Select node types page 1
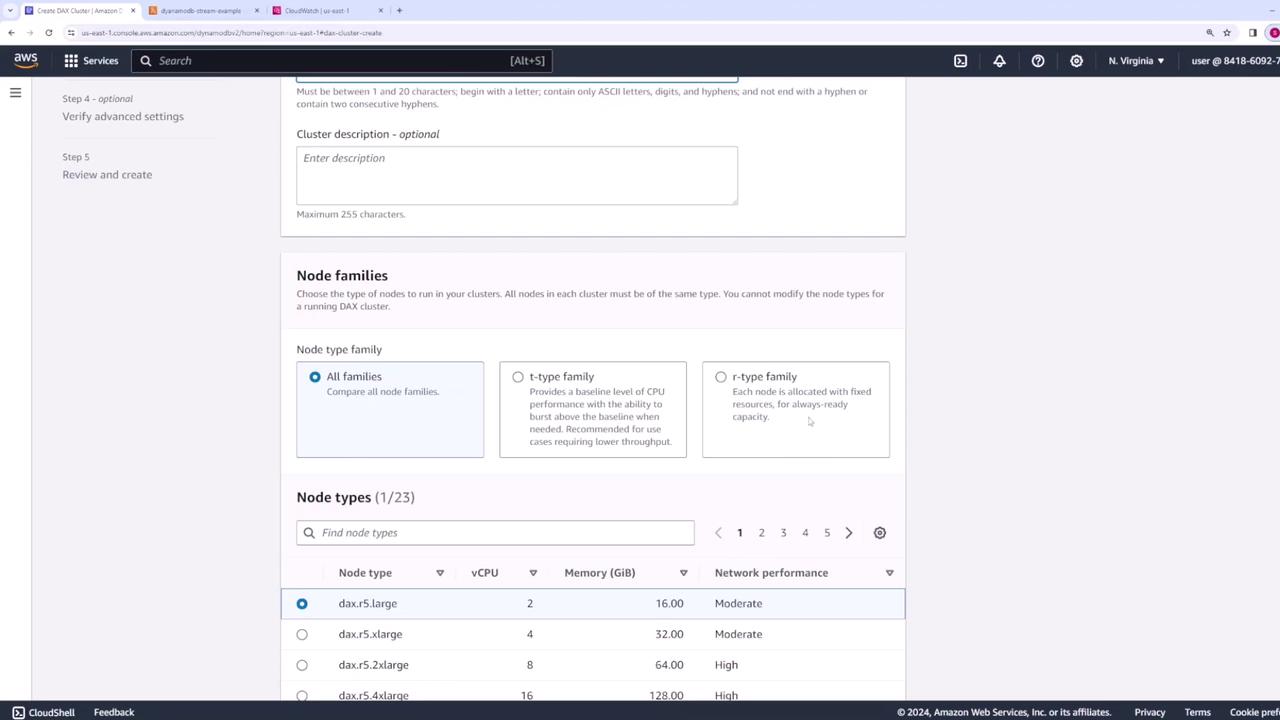Screen dimensions: 1280x720 [x=740, y=533]
